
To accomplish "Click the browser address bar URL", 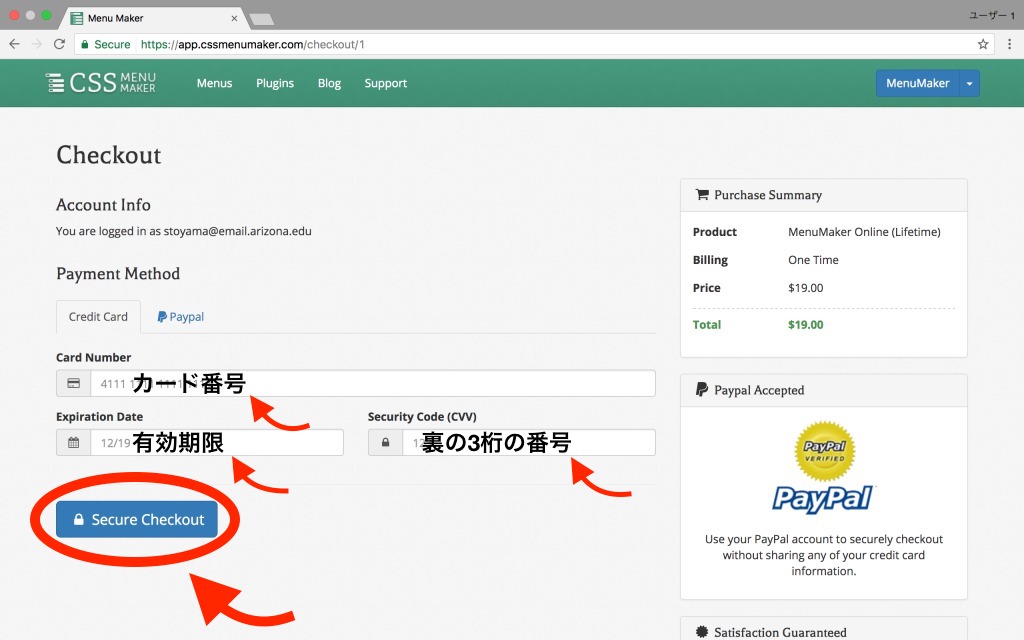I will coord(253,44).
